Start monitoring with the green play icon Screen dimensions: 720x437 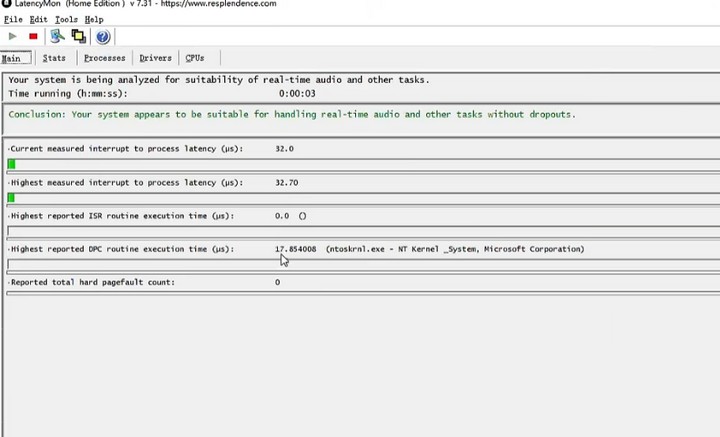pos(12,37)
